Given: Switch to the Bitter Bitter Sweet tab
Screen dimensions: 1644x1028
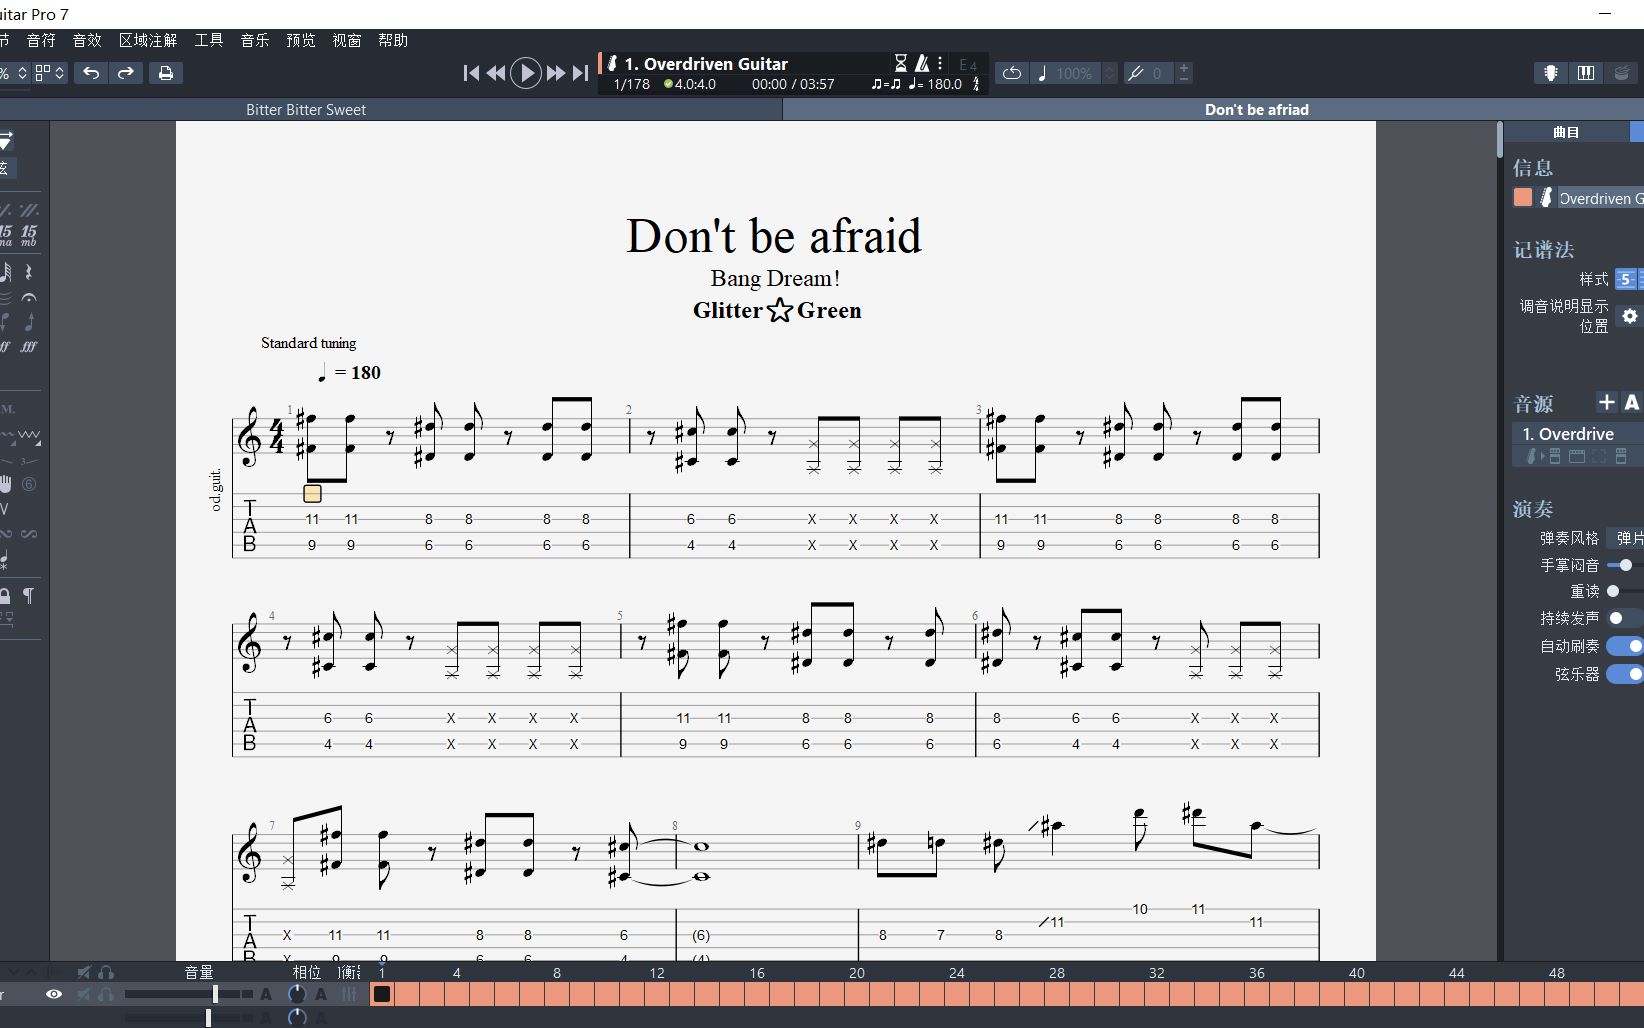Looking at the screenshot, I should point(306,109).
